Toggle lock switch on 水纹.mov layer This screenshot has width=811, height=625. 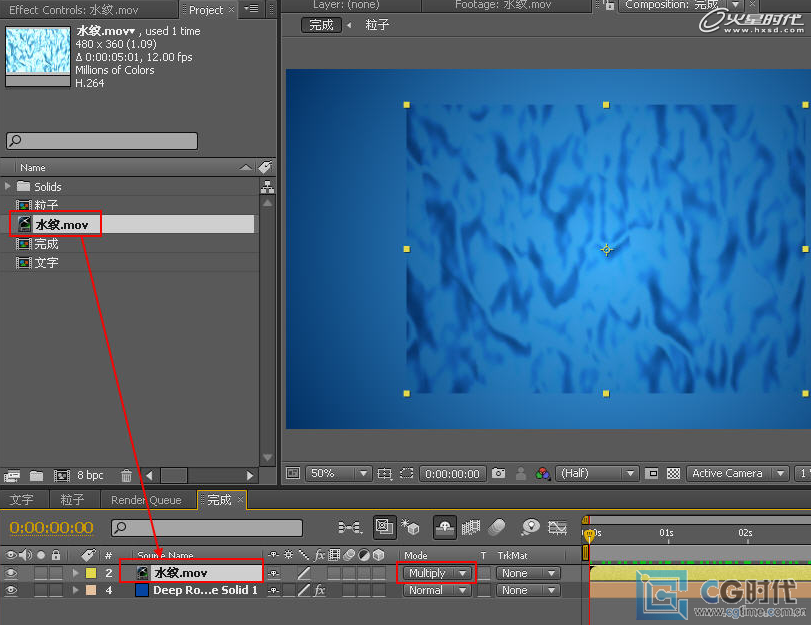pos(56,573)
